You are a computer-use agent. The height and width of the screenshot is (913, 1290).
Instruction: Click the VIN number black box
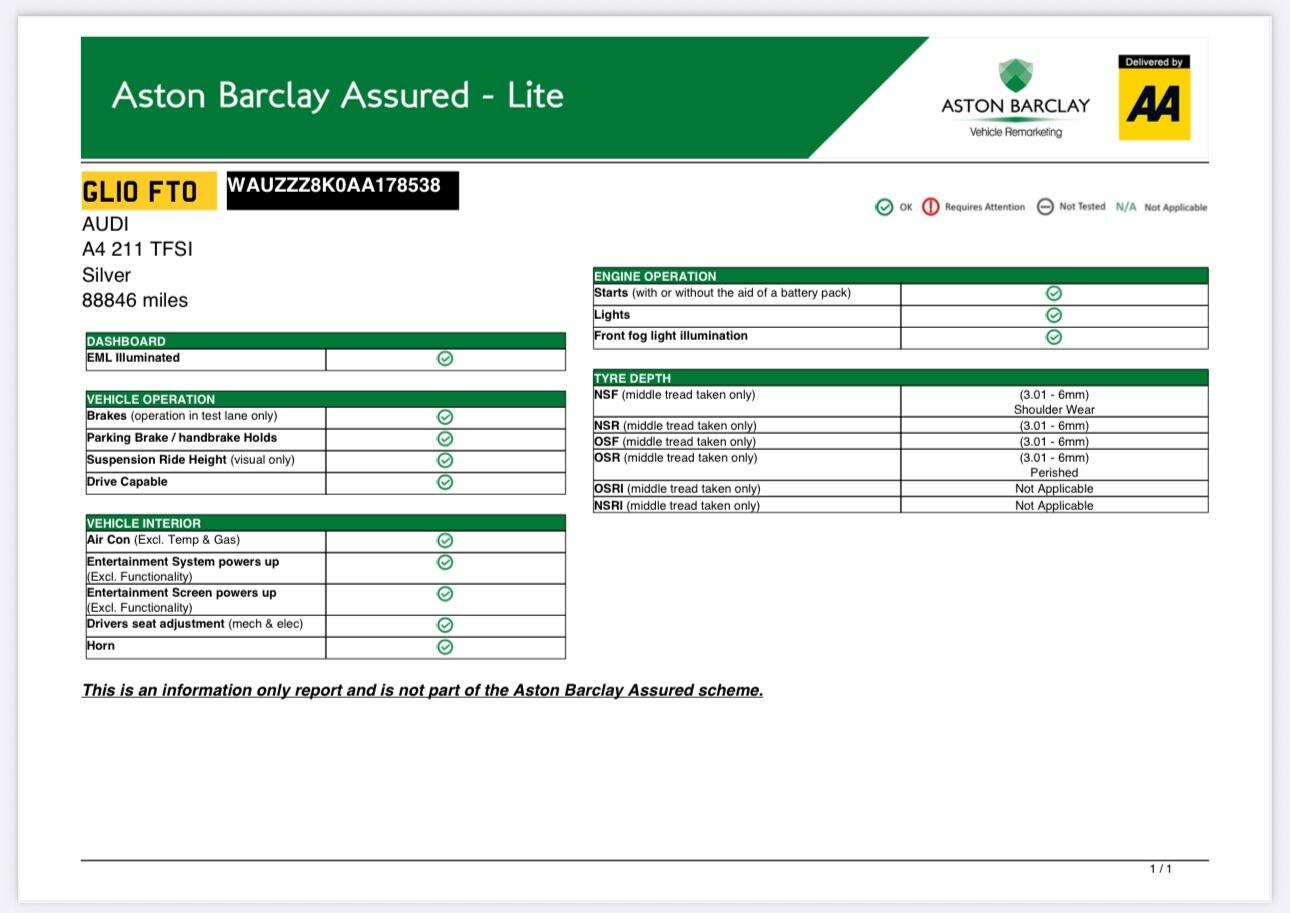(x=342, y=190)
